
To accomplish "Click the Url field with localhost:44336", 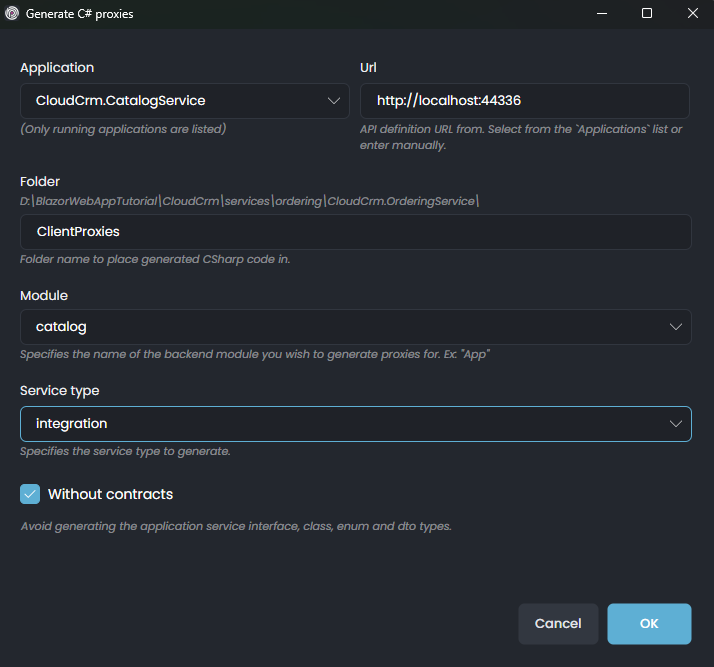I will tap(524, 100).
